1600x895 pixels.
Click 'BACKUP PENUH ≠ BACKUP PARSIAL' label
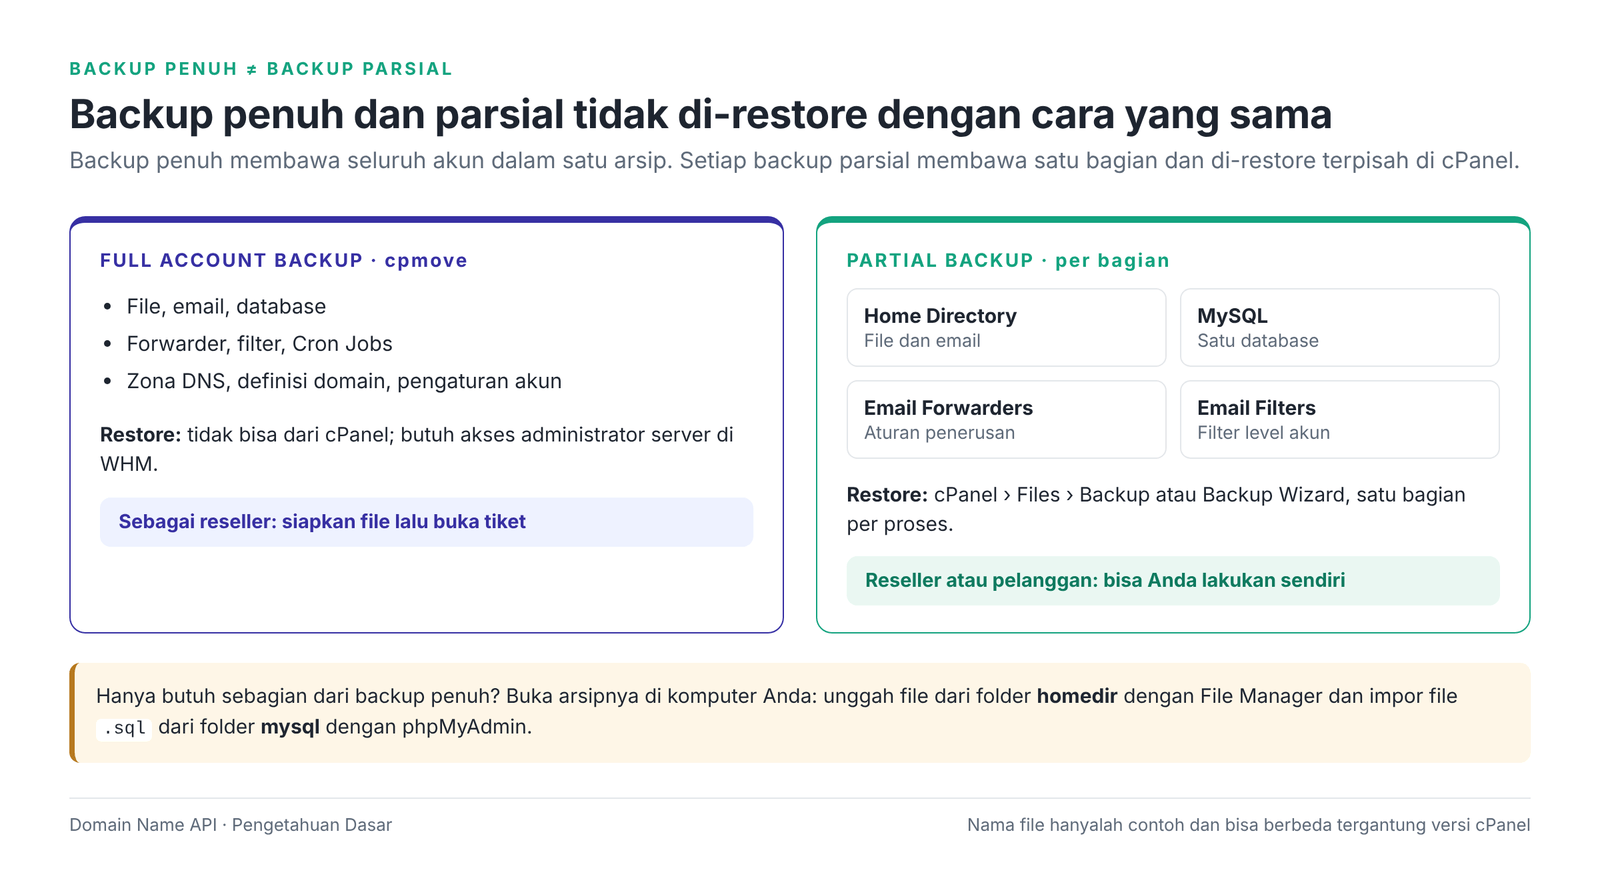pos(261,69)
